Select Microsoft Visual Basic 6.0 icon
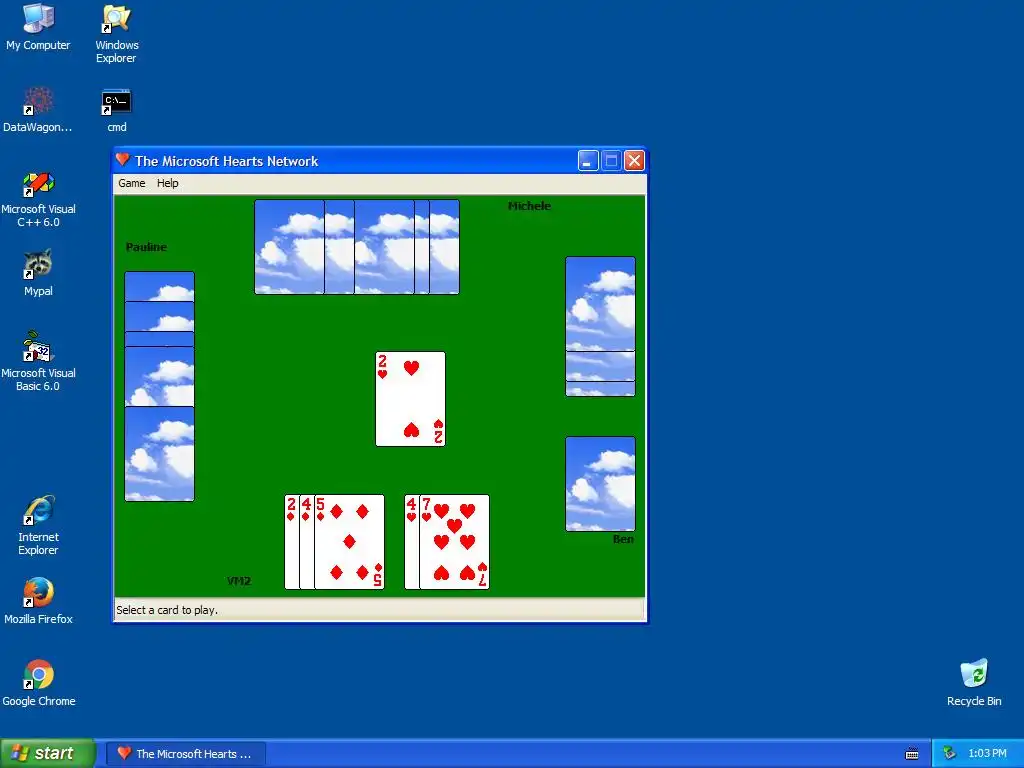The width and height of the screenshot is (1024, 768). [38, 361]
